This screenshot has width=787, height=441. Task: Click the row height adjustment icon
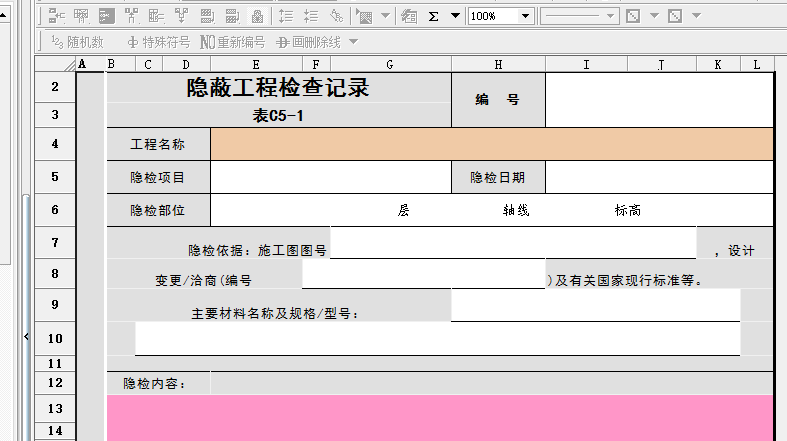coord(286,16)
